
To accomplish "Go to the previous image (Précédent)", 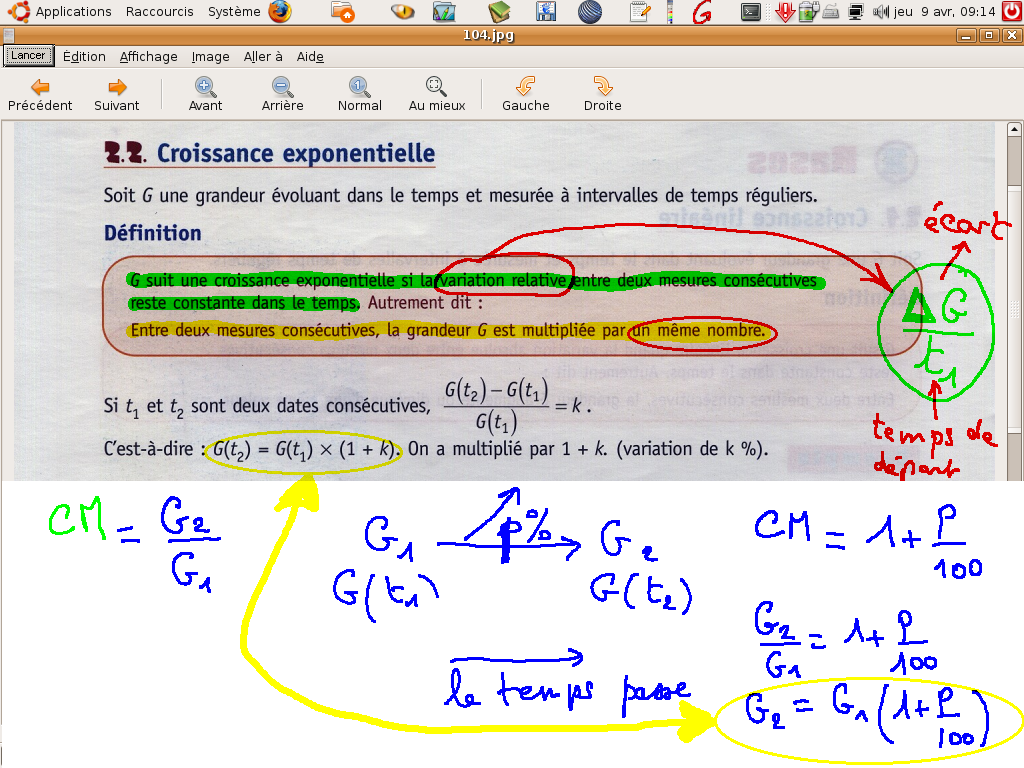I will click(40, 94).
